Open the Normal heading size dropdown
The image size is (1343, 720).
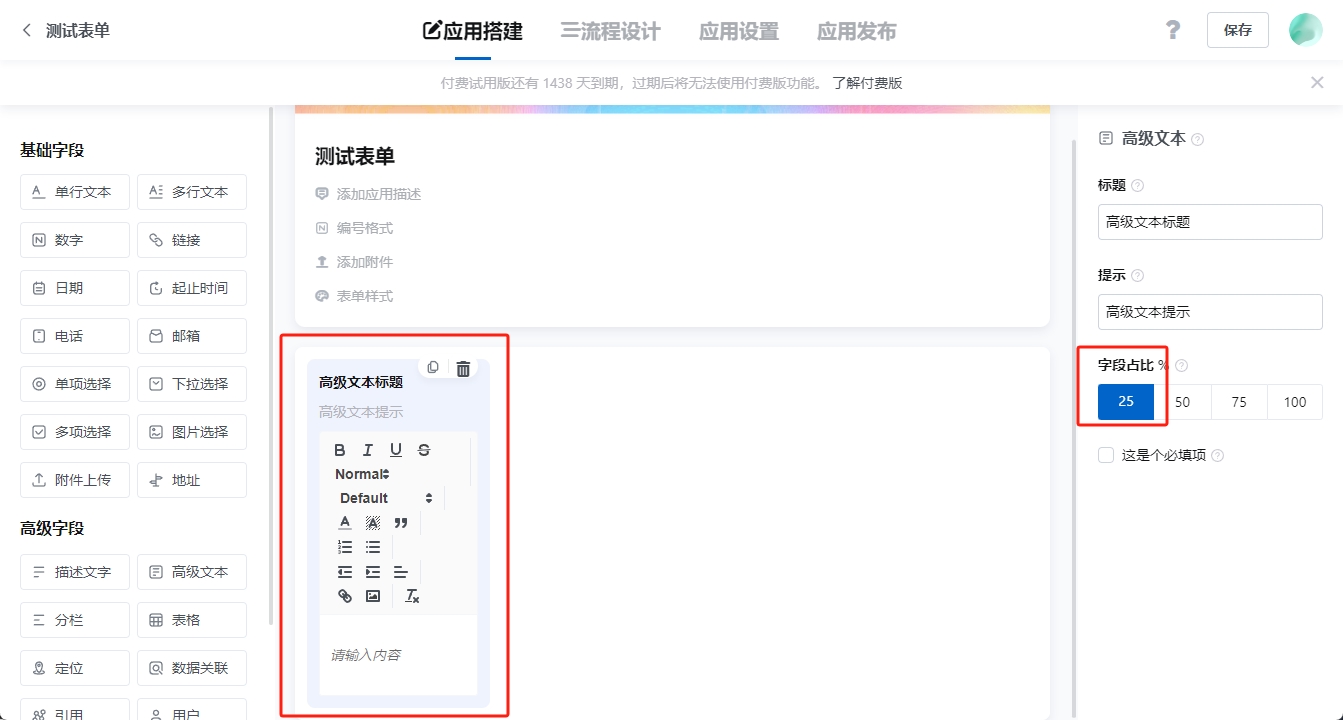[362, 474]
